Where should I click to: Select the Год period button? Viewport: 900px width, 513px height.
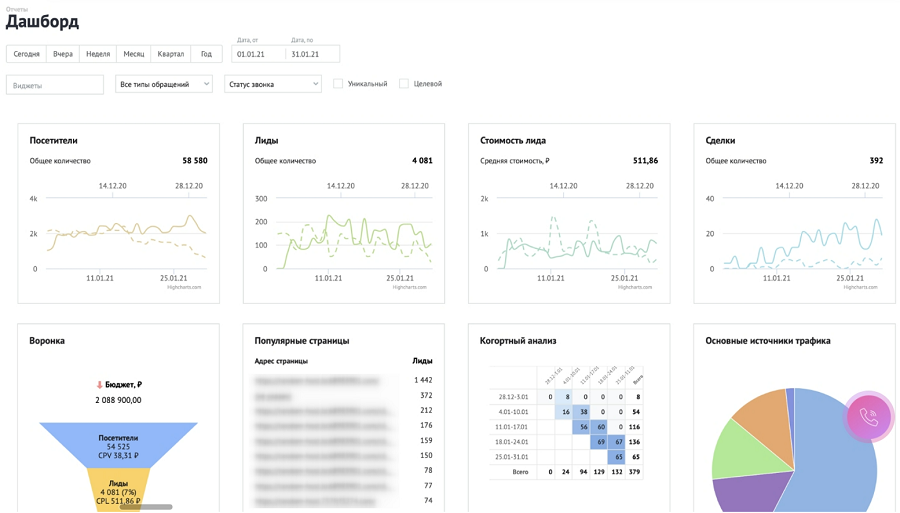pyautogui.click(x=207, y=54)
